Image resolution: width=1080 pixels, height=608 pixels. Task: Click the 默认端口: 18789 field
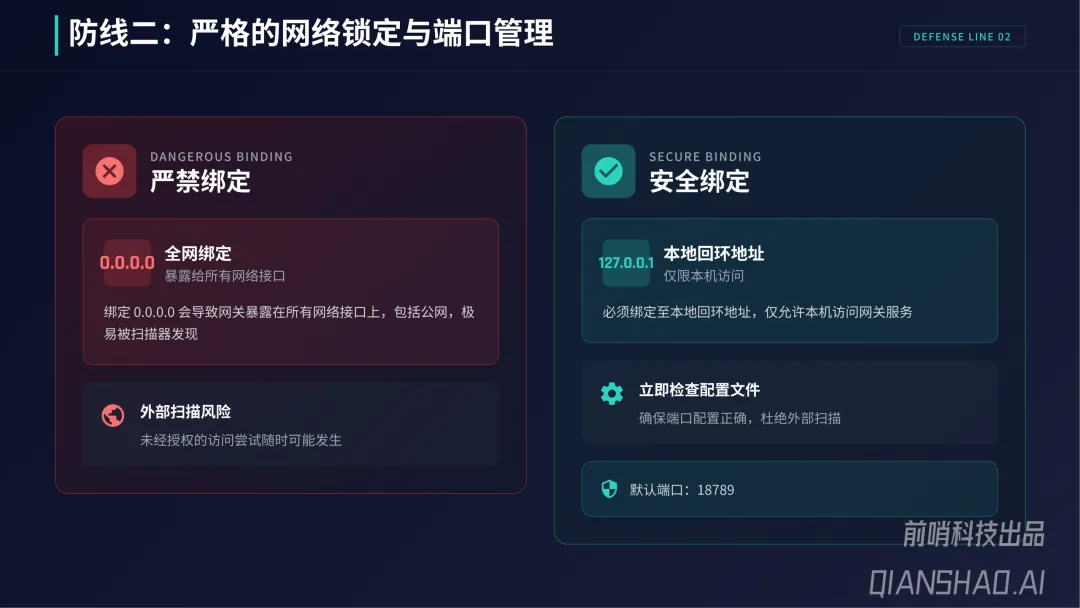click(789, 489)
